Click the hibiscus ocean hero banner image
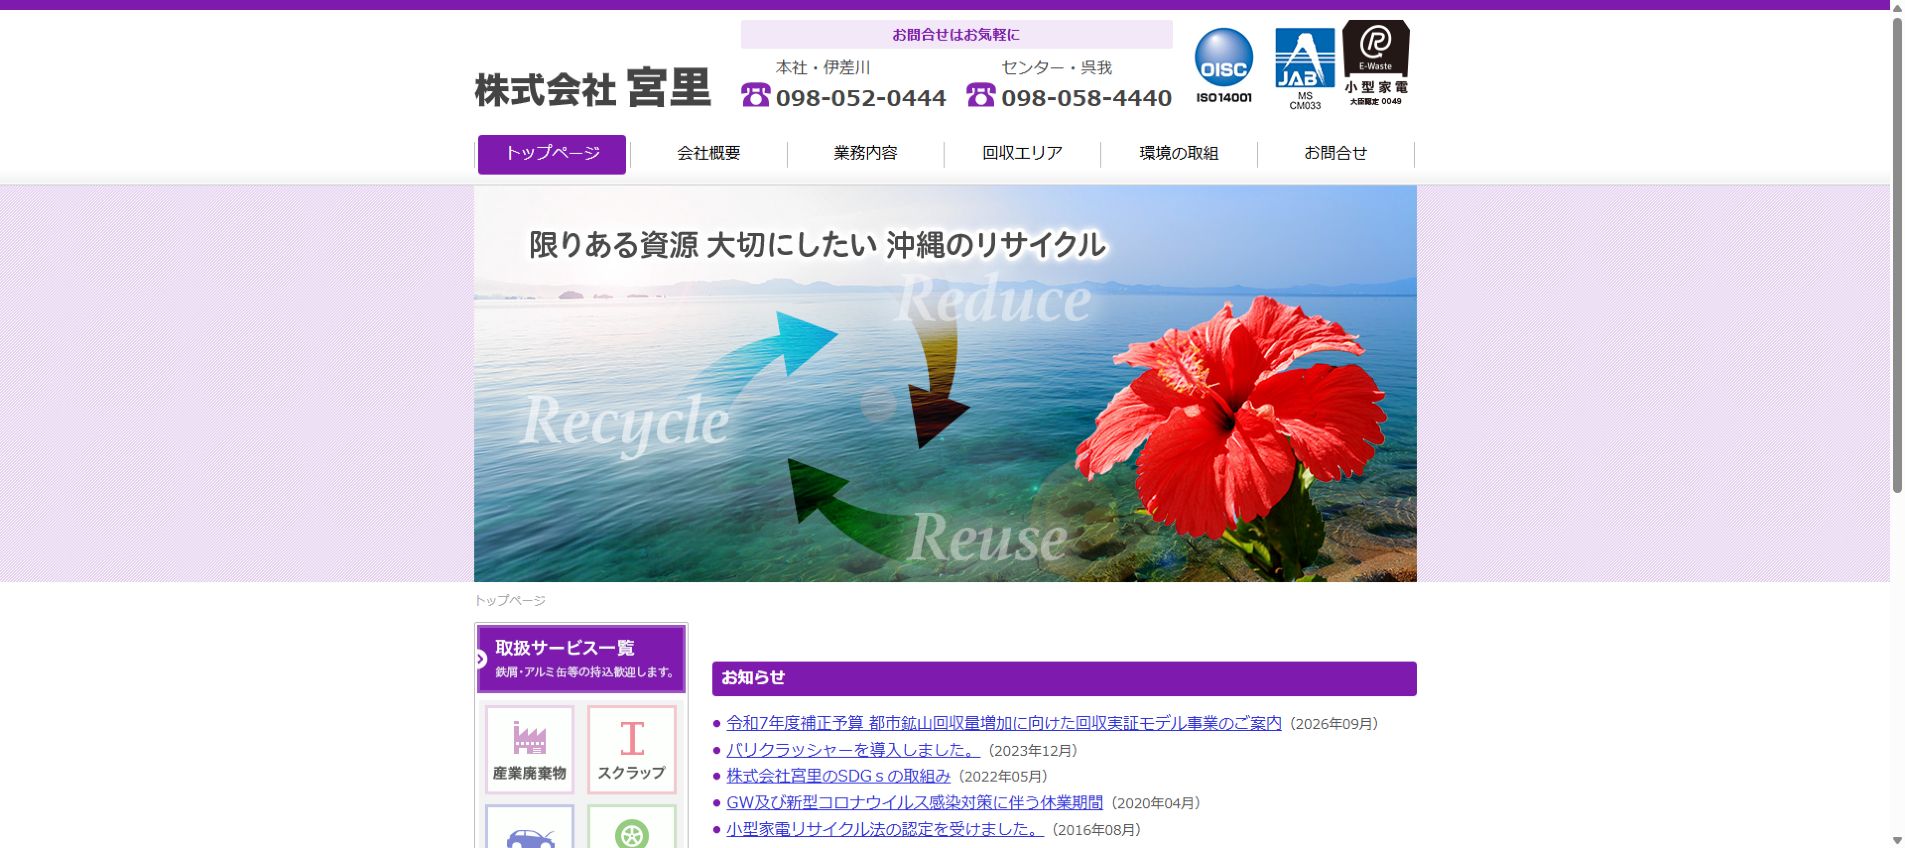 click(x=945, y=383)
